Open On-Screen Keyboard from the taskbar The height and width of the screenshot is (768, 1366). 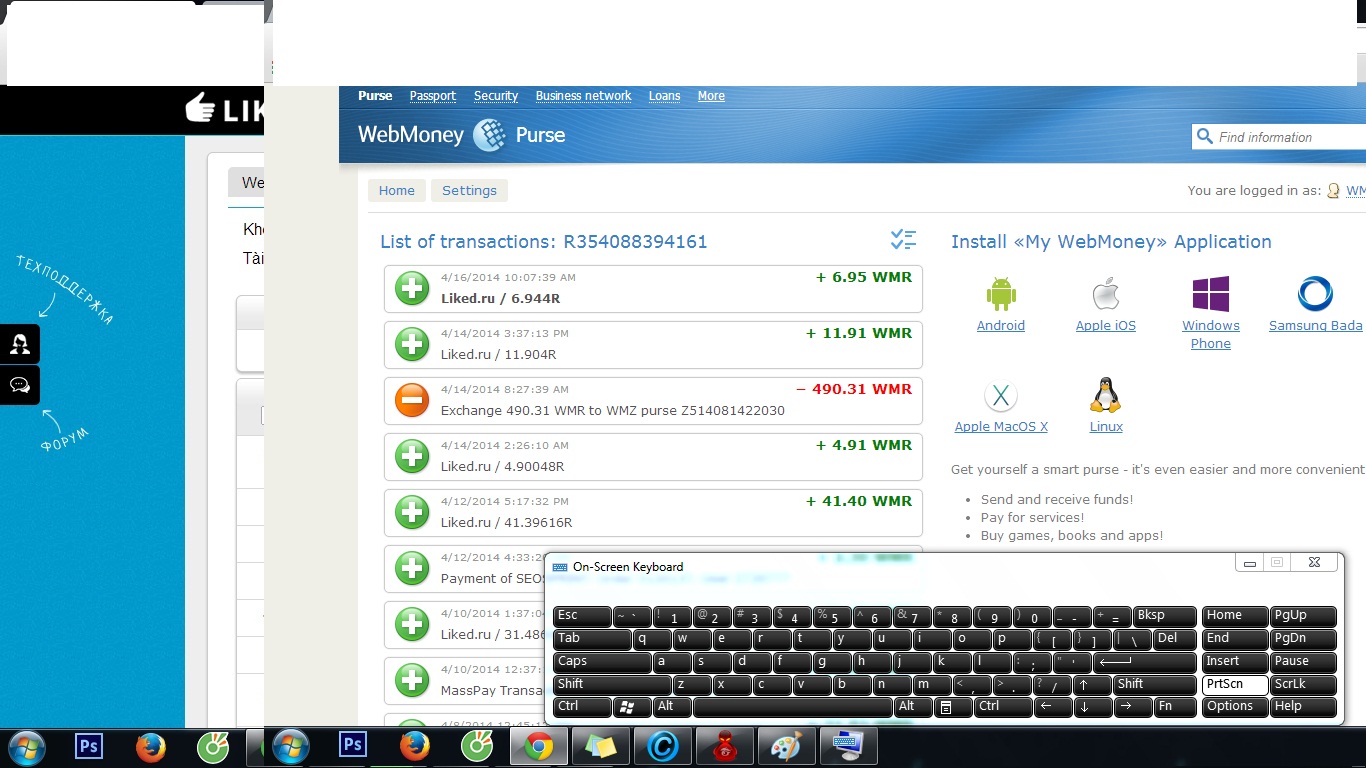point(849,746)
